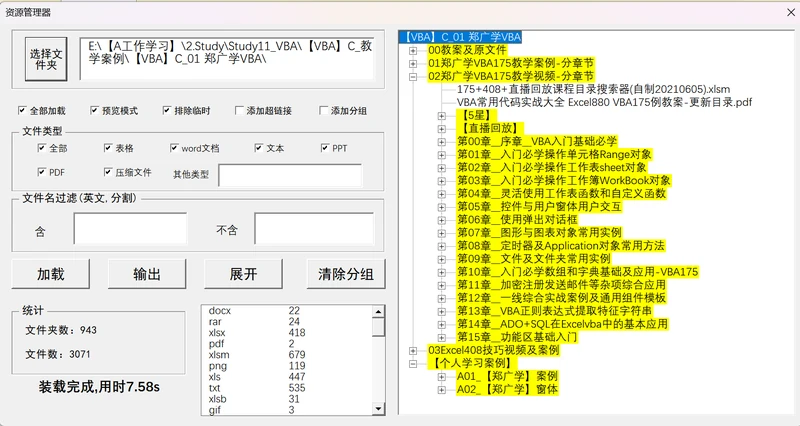Viewport: 800px width, 426px height.
Task: Expand the 【直播回放】 folder node
Action: click(441, 129)
